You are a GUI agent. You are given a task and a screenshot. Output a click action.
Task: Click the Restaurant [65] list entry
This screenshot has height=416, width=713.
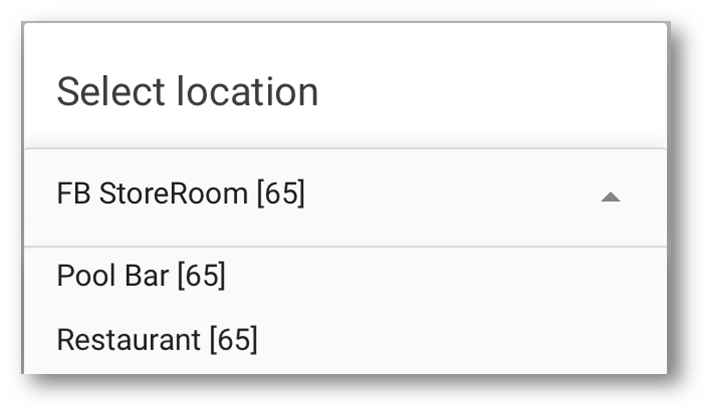pos(157,340)
